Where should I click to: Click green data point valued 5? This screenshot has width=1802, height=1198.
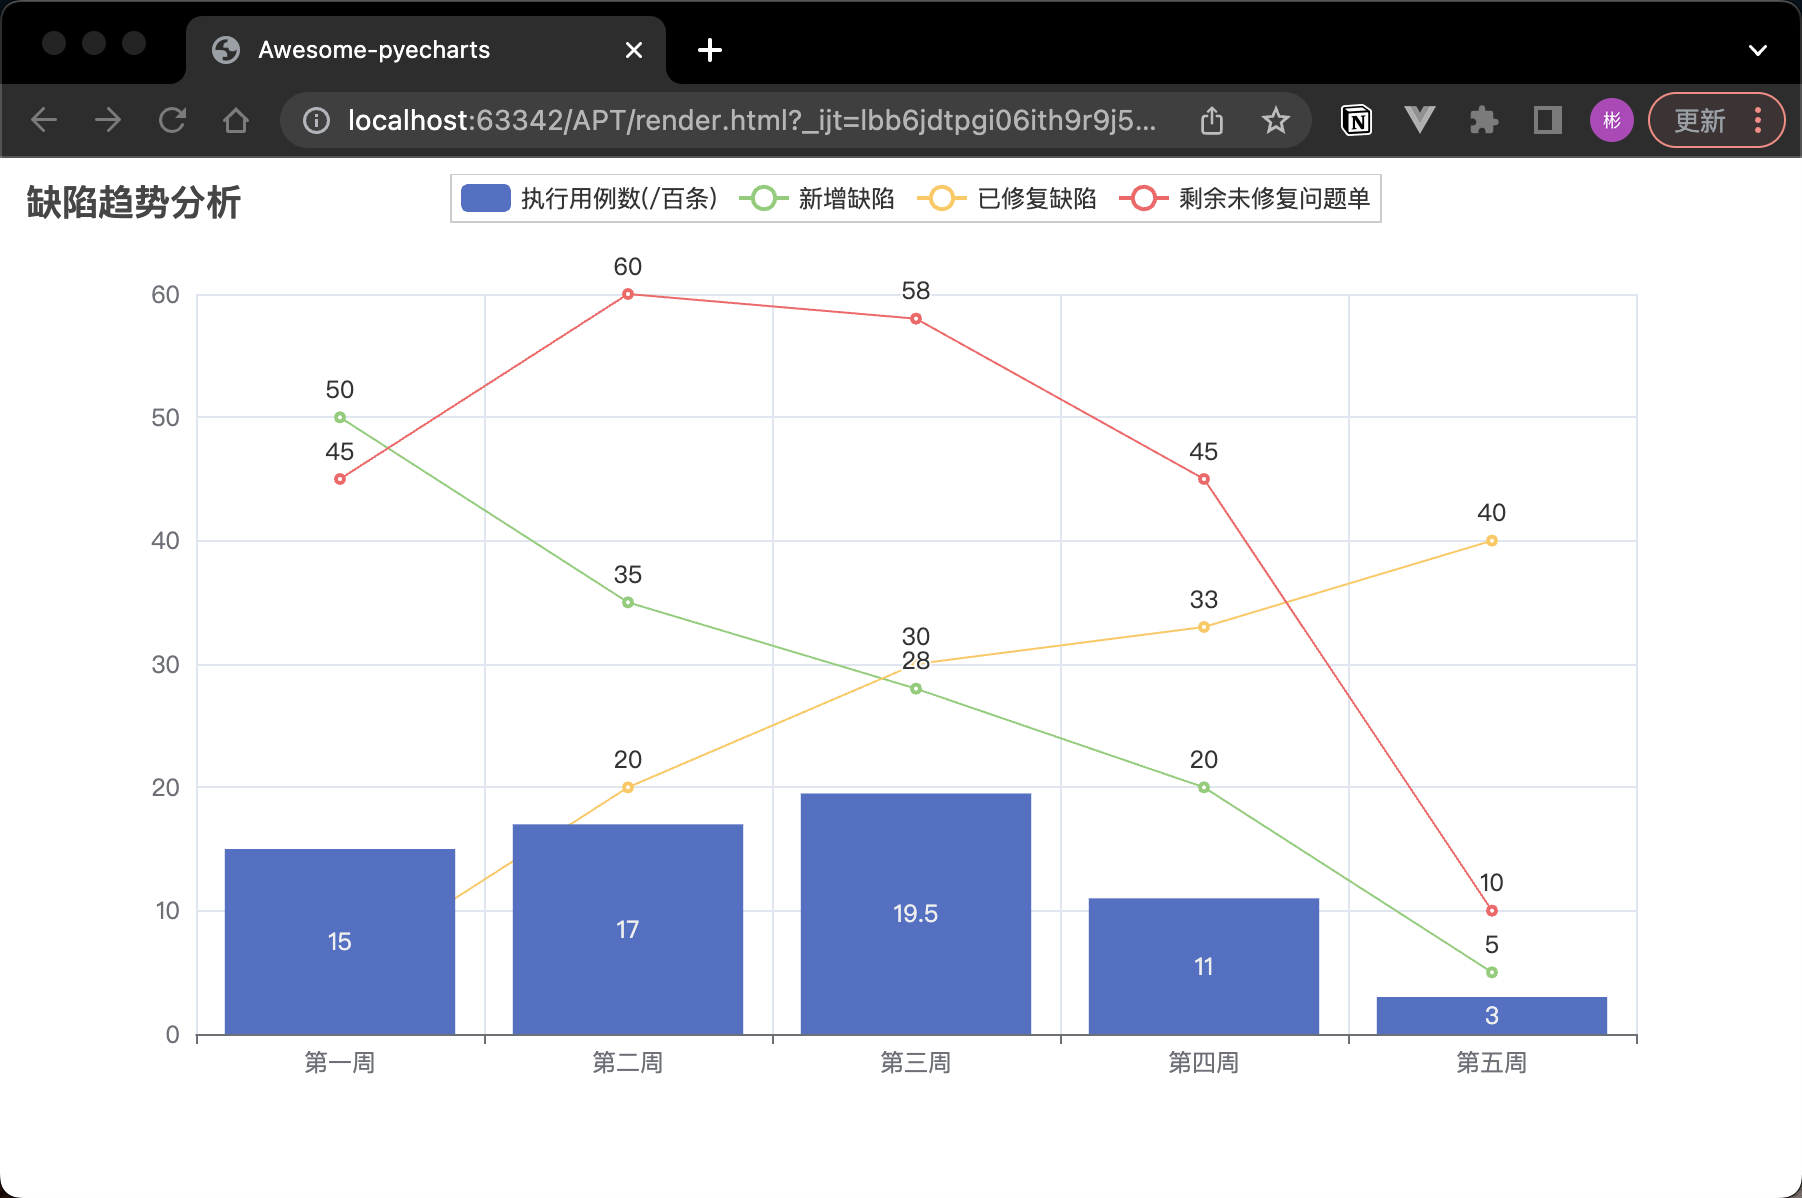[x=1492, y=972]
